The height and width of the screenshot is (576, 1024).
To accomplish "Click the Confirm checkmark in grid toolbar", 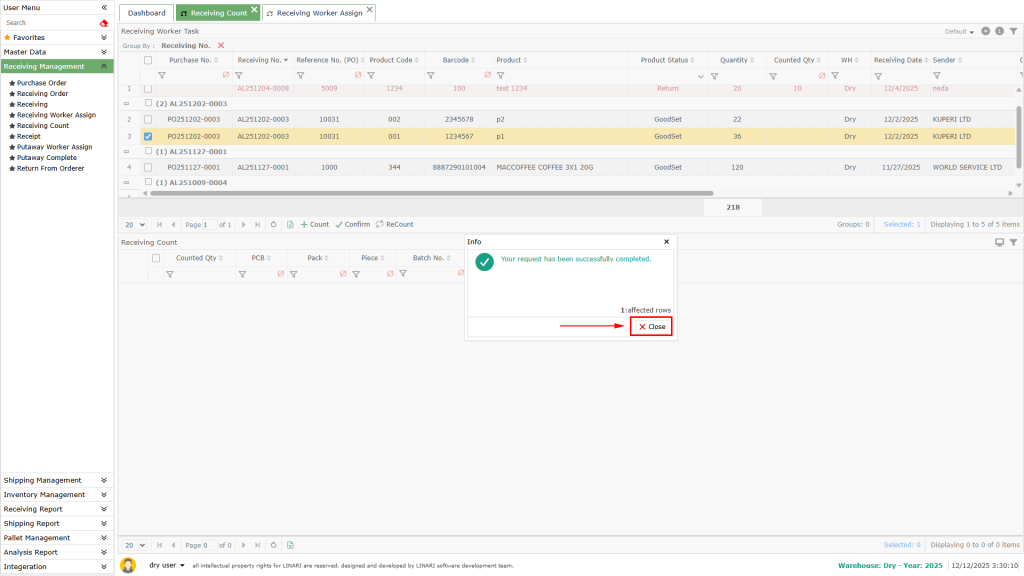I will point(352,224).
